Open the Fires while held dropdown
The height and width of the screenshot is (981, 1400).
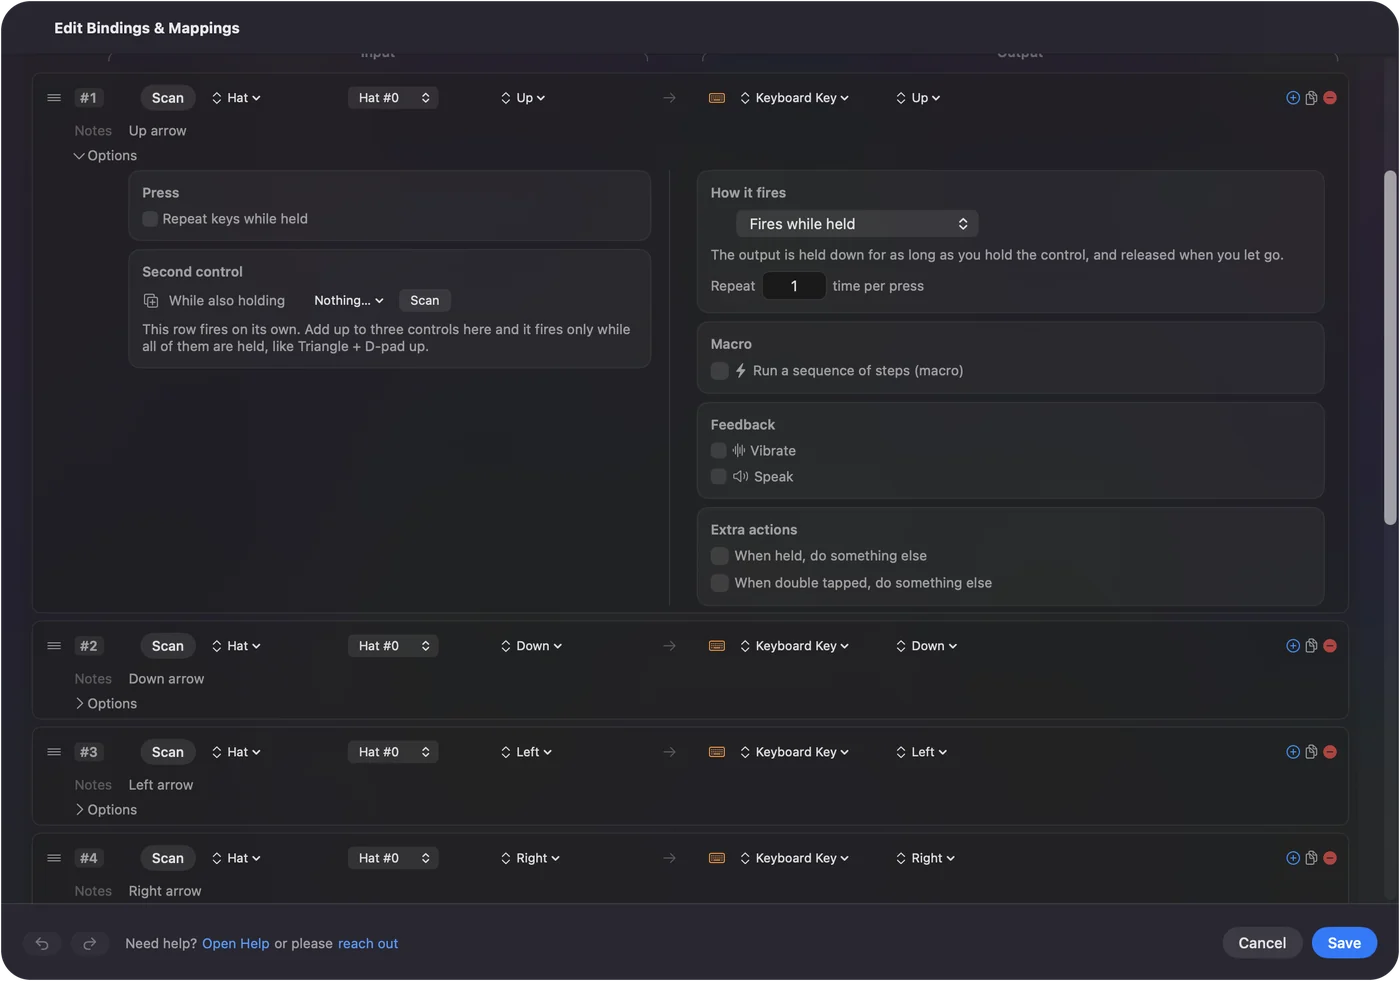pyautogui.click(x=857, y=224)
